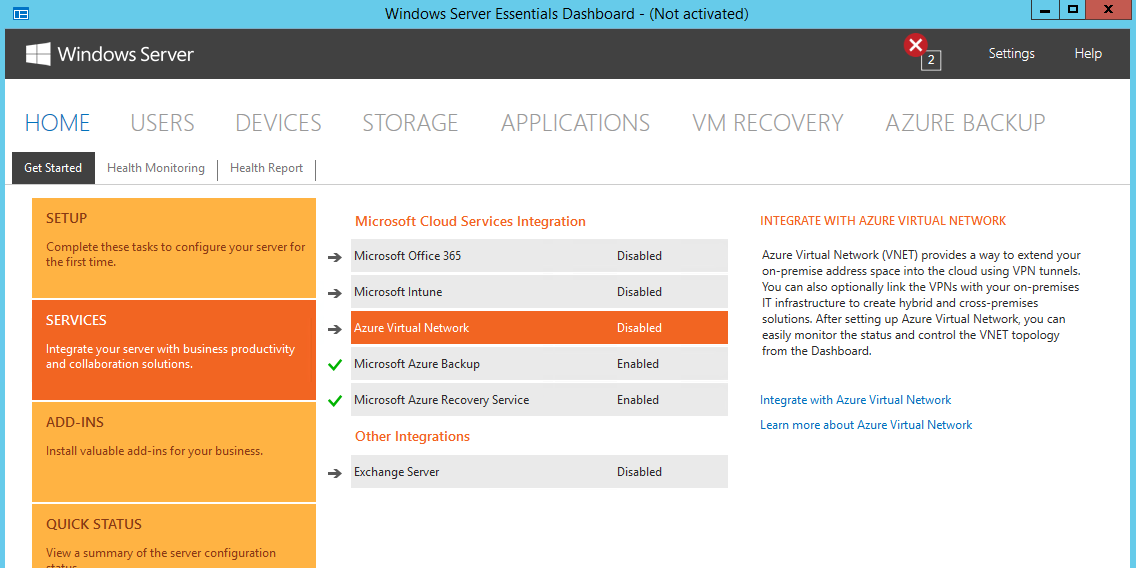Screen dimensions: 1136x568
Task: Select the SETUP category panel
Action: (174, 248)
